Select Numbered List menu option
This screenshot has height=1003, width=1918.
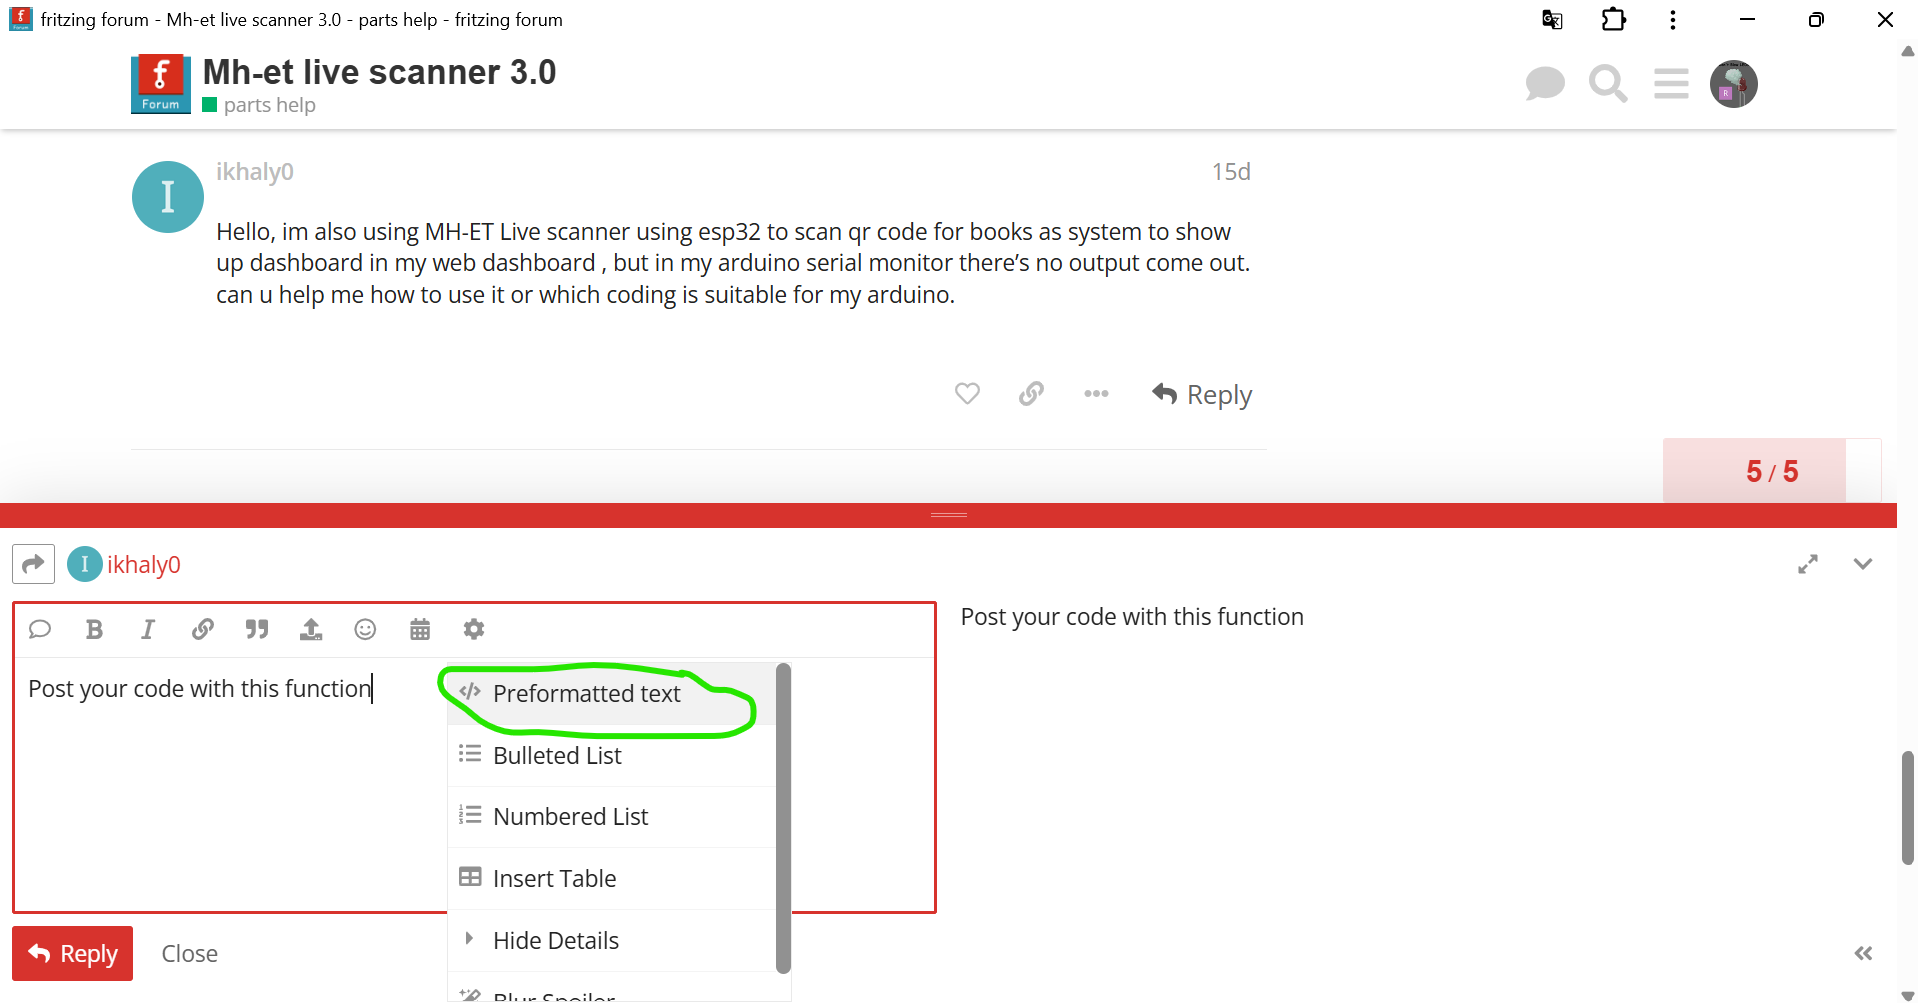click(x=612, y=817)
